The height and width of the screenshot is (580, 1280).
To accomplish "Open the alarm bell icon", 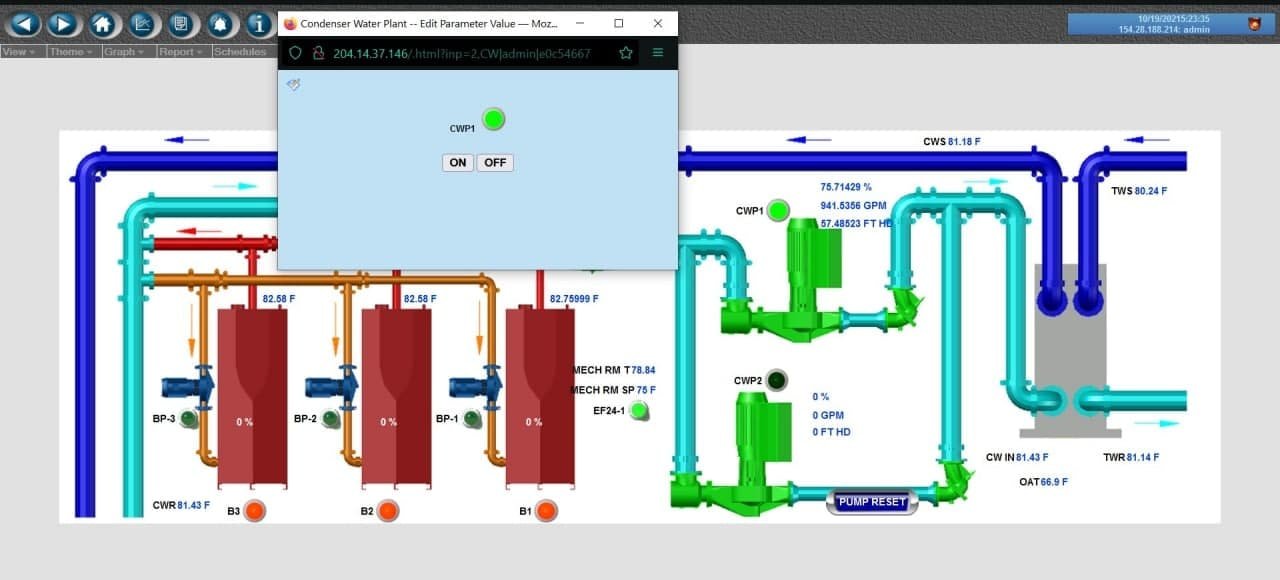I will click(x=220, y=24).
